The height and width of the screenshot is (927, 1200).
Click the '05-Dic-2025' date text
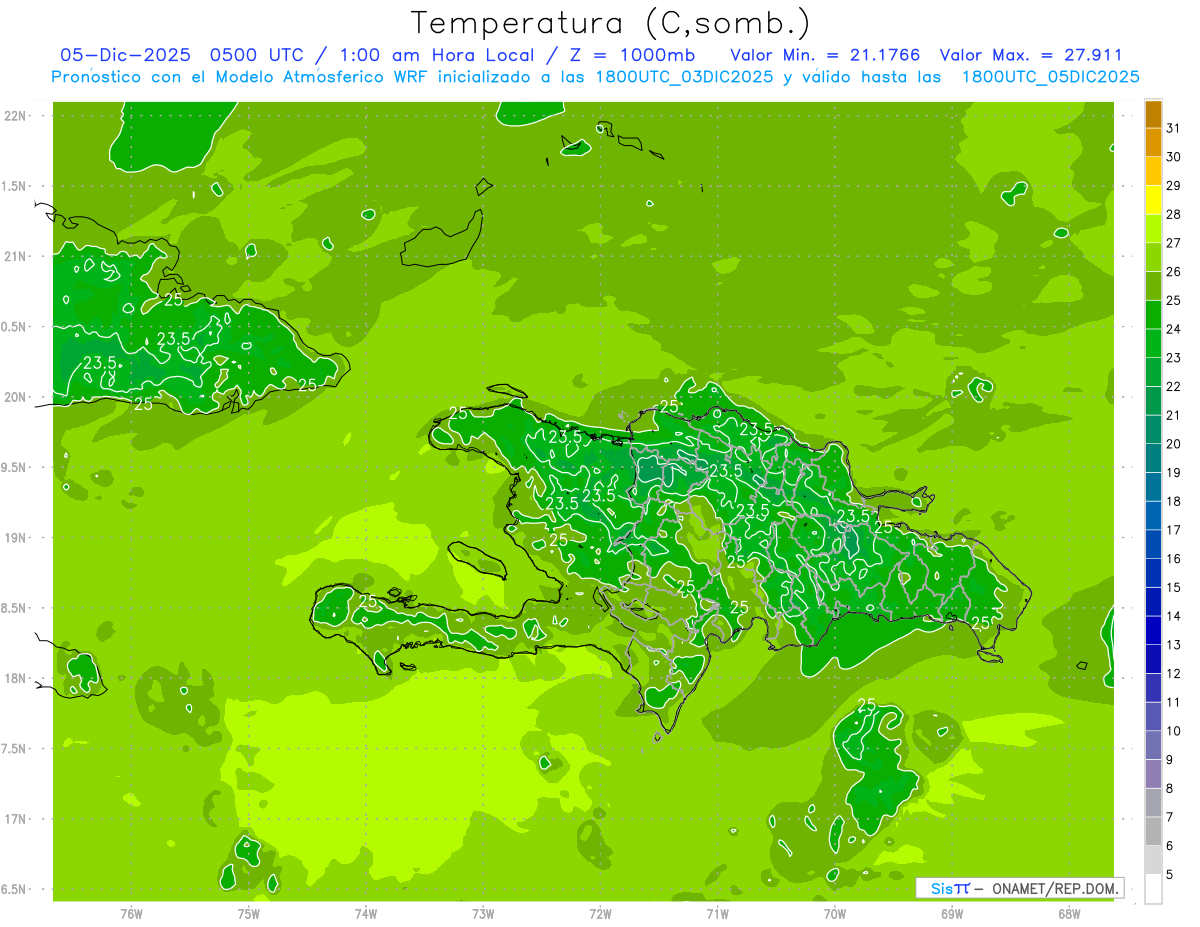coord(125,55)
